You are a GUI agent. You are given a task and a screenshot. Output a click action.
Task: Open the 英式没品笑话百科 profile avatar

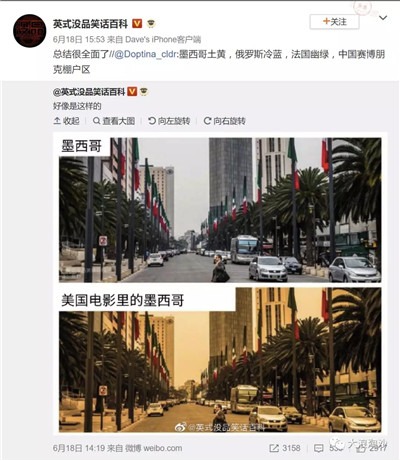coord(30,31)
